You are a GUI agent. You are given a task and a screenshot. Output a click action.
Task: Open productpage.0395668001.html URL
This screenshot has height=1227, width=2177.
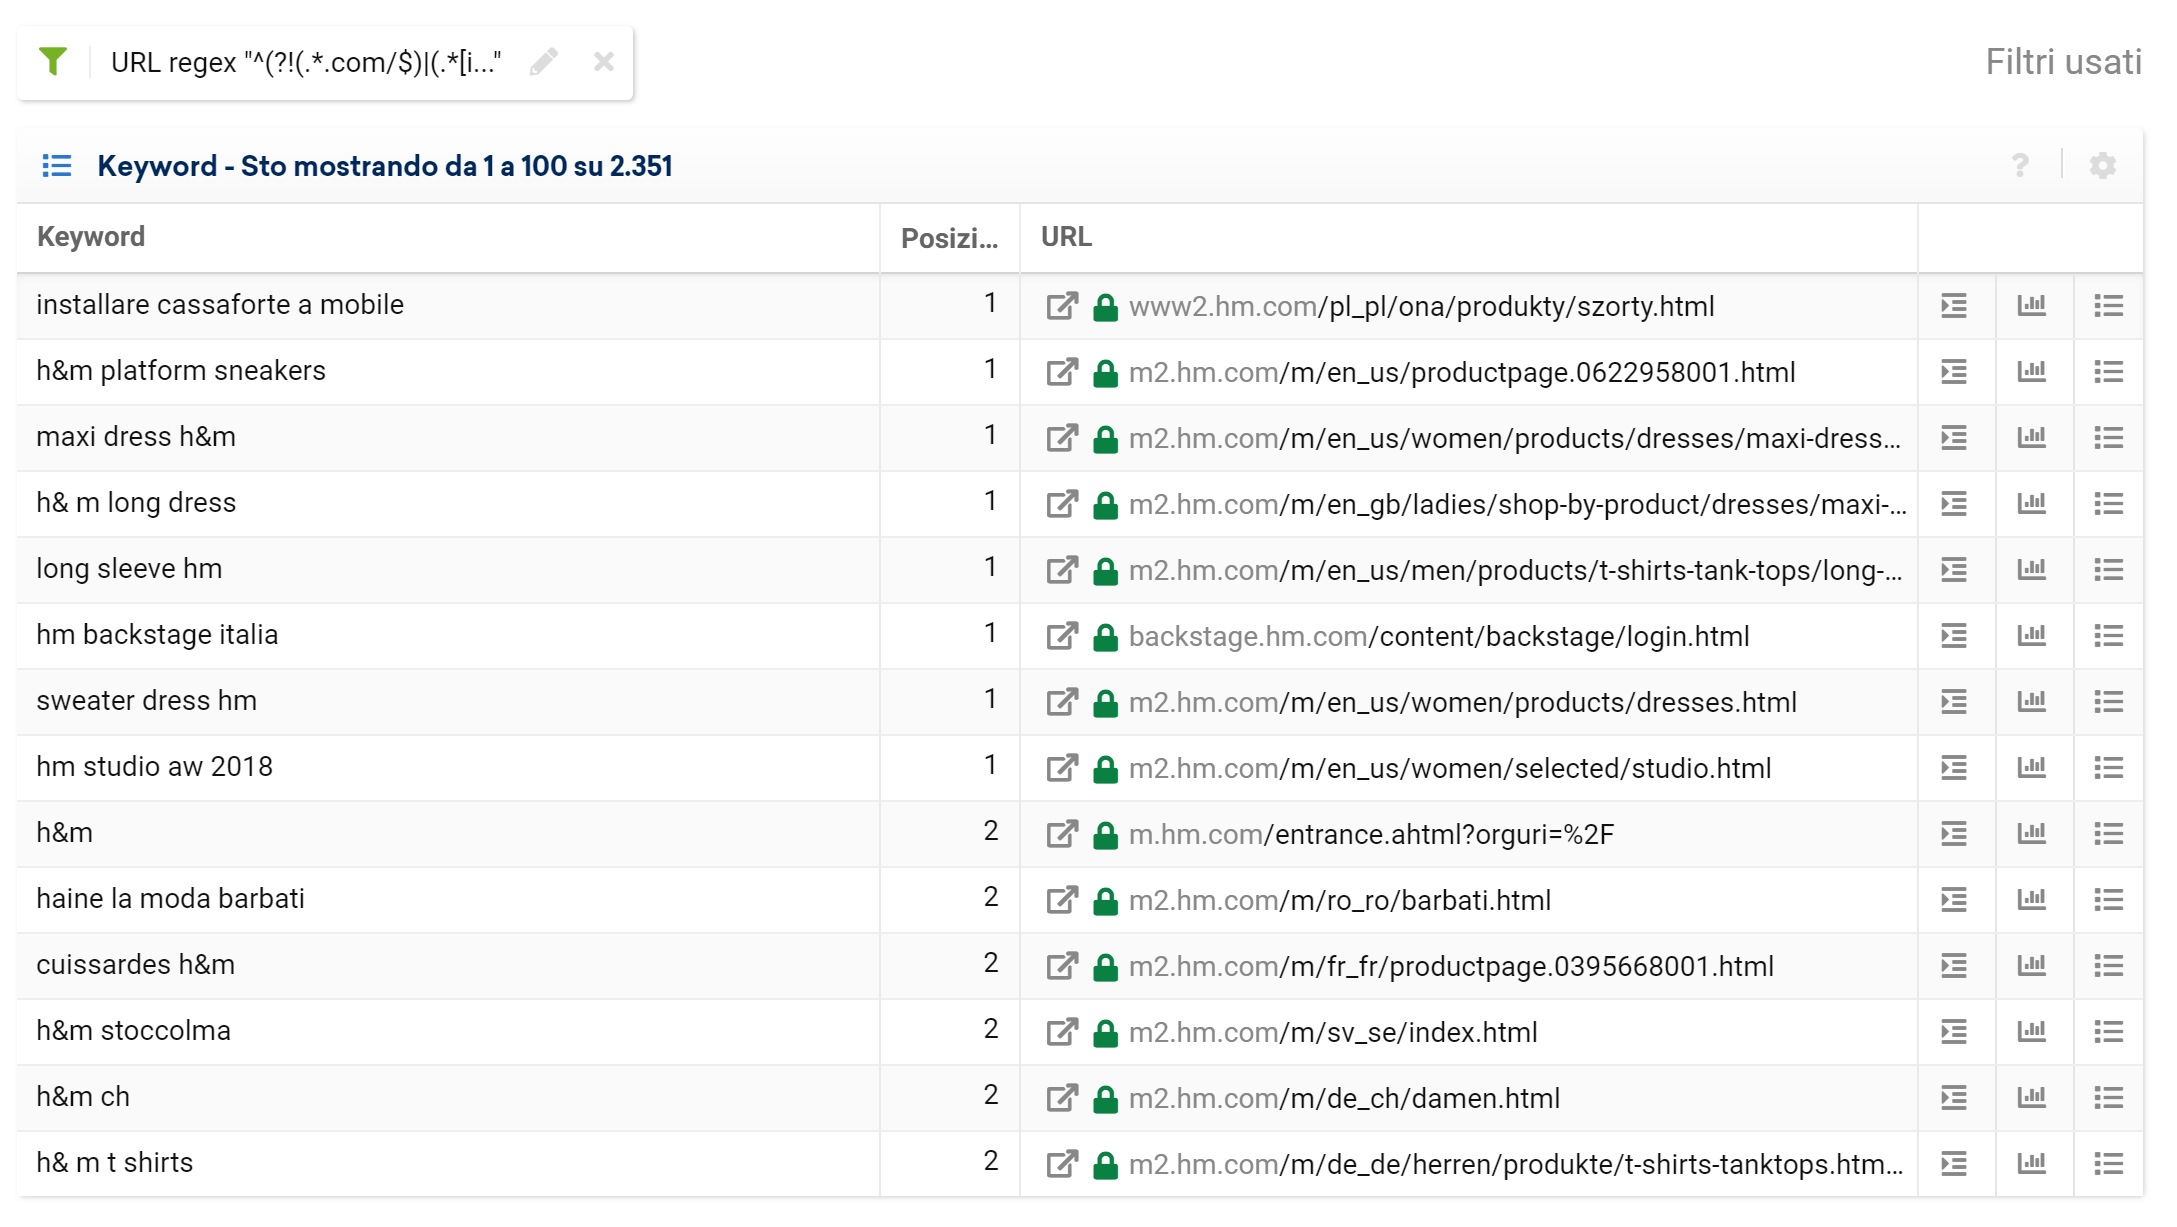pyautogui.click(x=1451, y=966)
